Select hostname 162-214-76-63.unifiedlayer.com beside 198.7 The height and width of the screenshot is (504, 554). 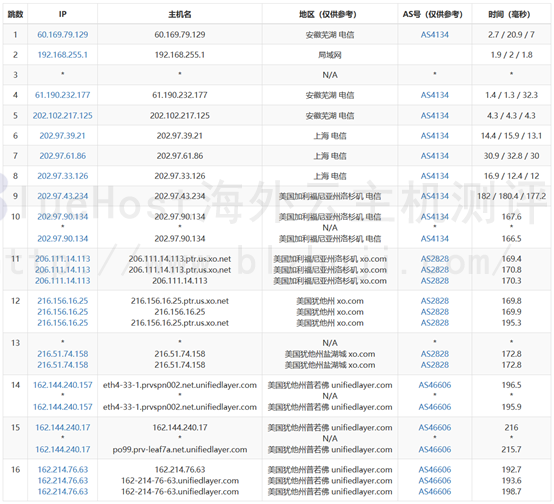179,491
